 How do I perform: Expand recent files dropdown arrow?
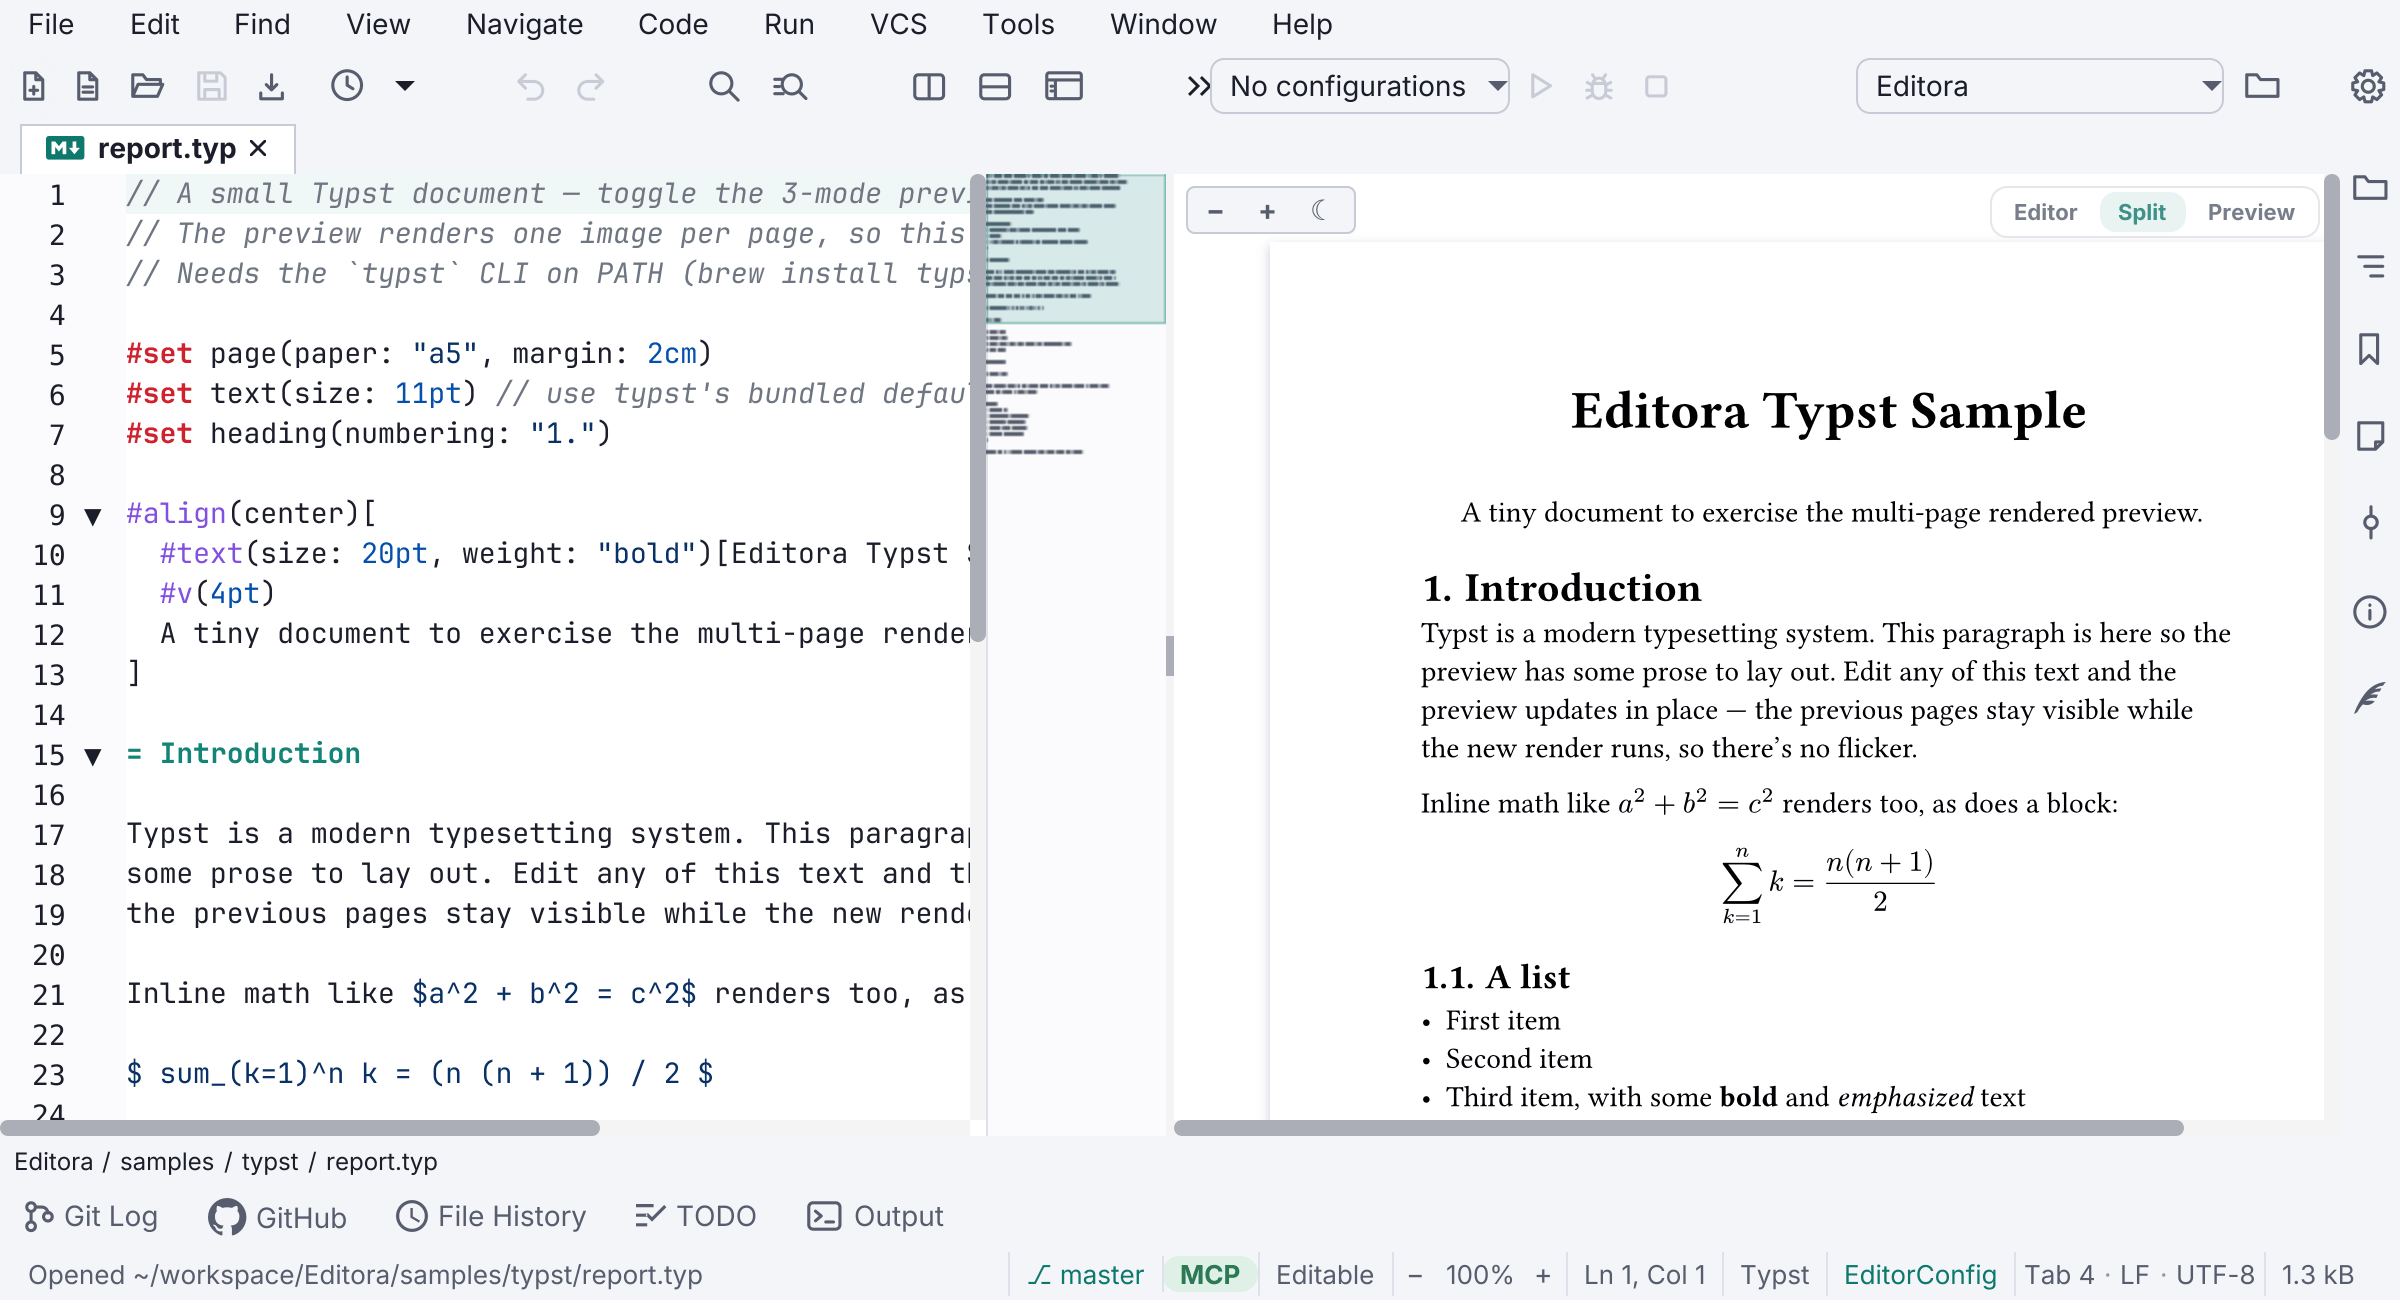pyautogui.click(x=404, y=86)
